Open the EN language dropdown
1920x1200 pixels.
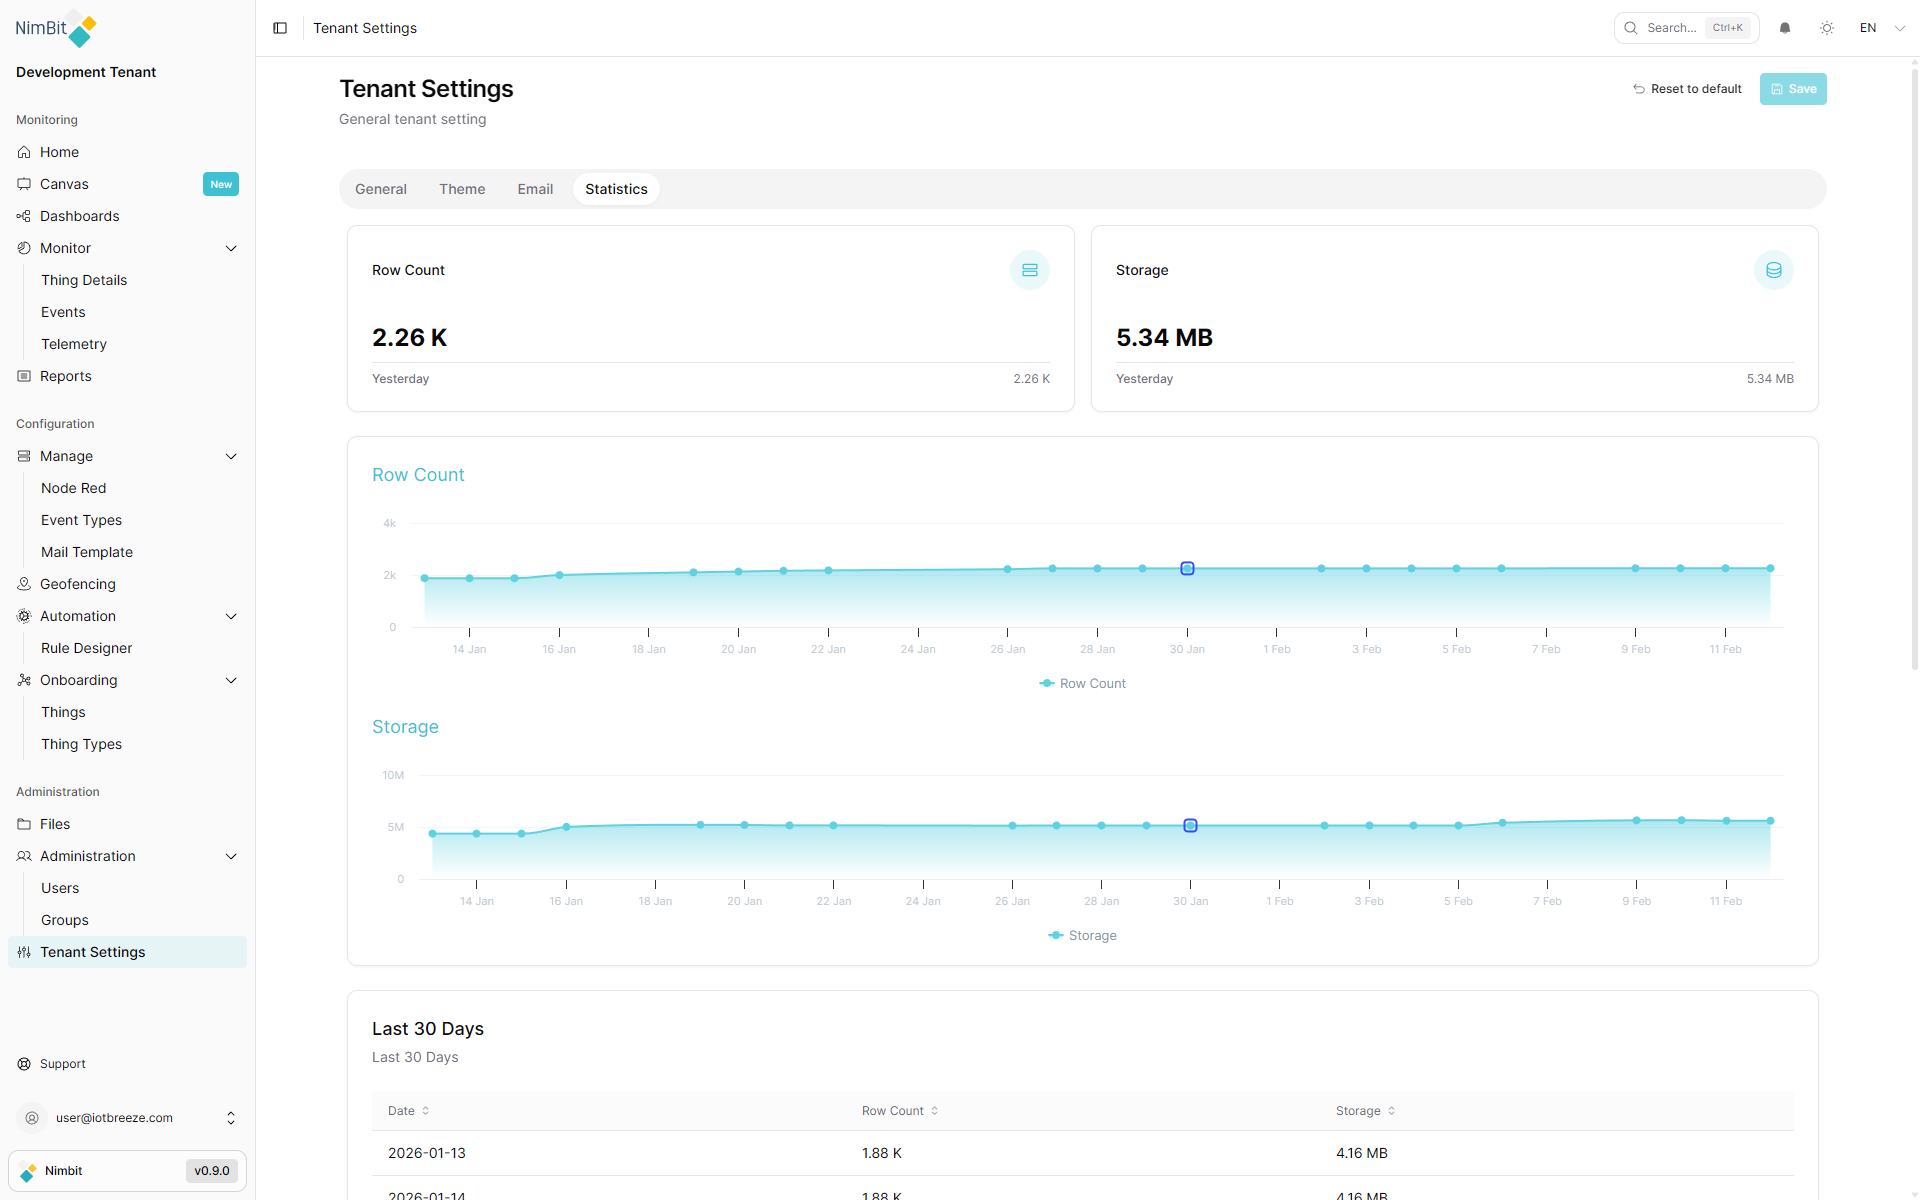(x=1882, y=28)
